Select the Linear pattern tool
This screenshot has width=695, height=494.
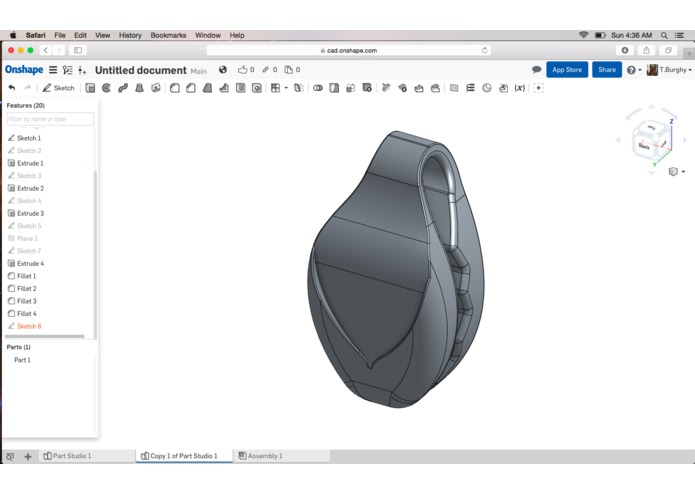[275, 88]
